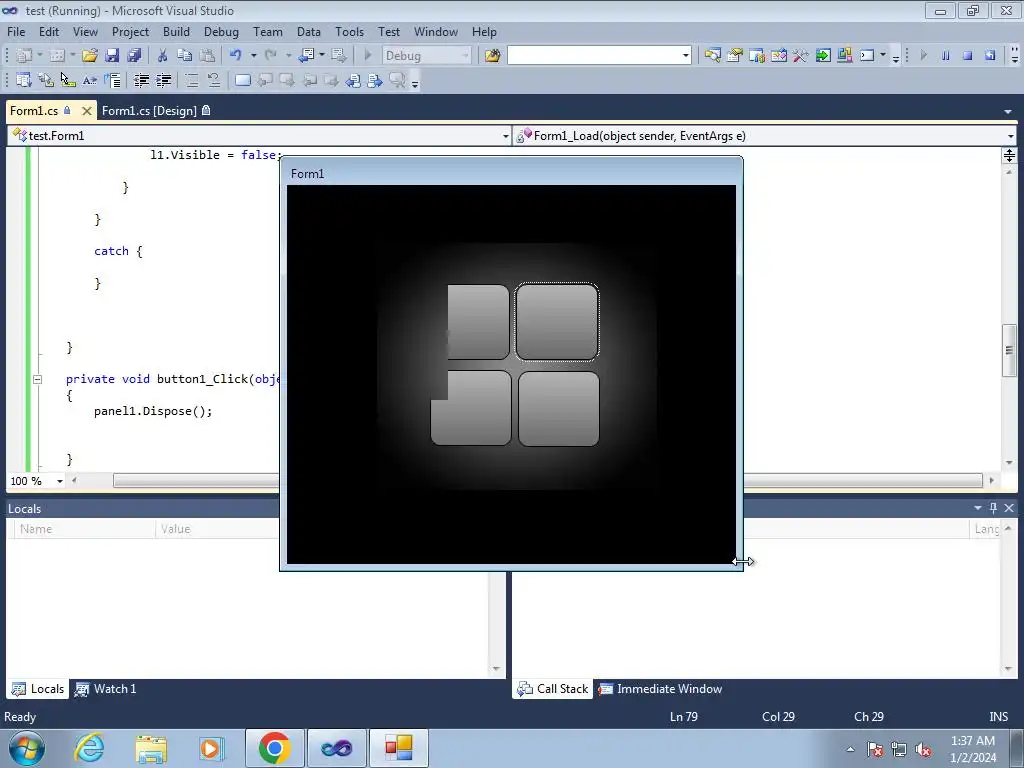Viewport: 1024px width, 768px height.
Task: Click the Uncomment selected lines icon
Action: point(214,80)
